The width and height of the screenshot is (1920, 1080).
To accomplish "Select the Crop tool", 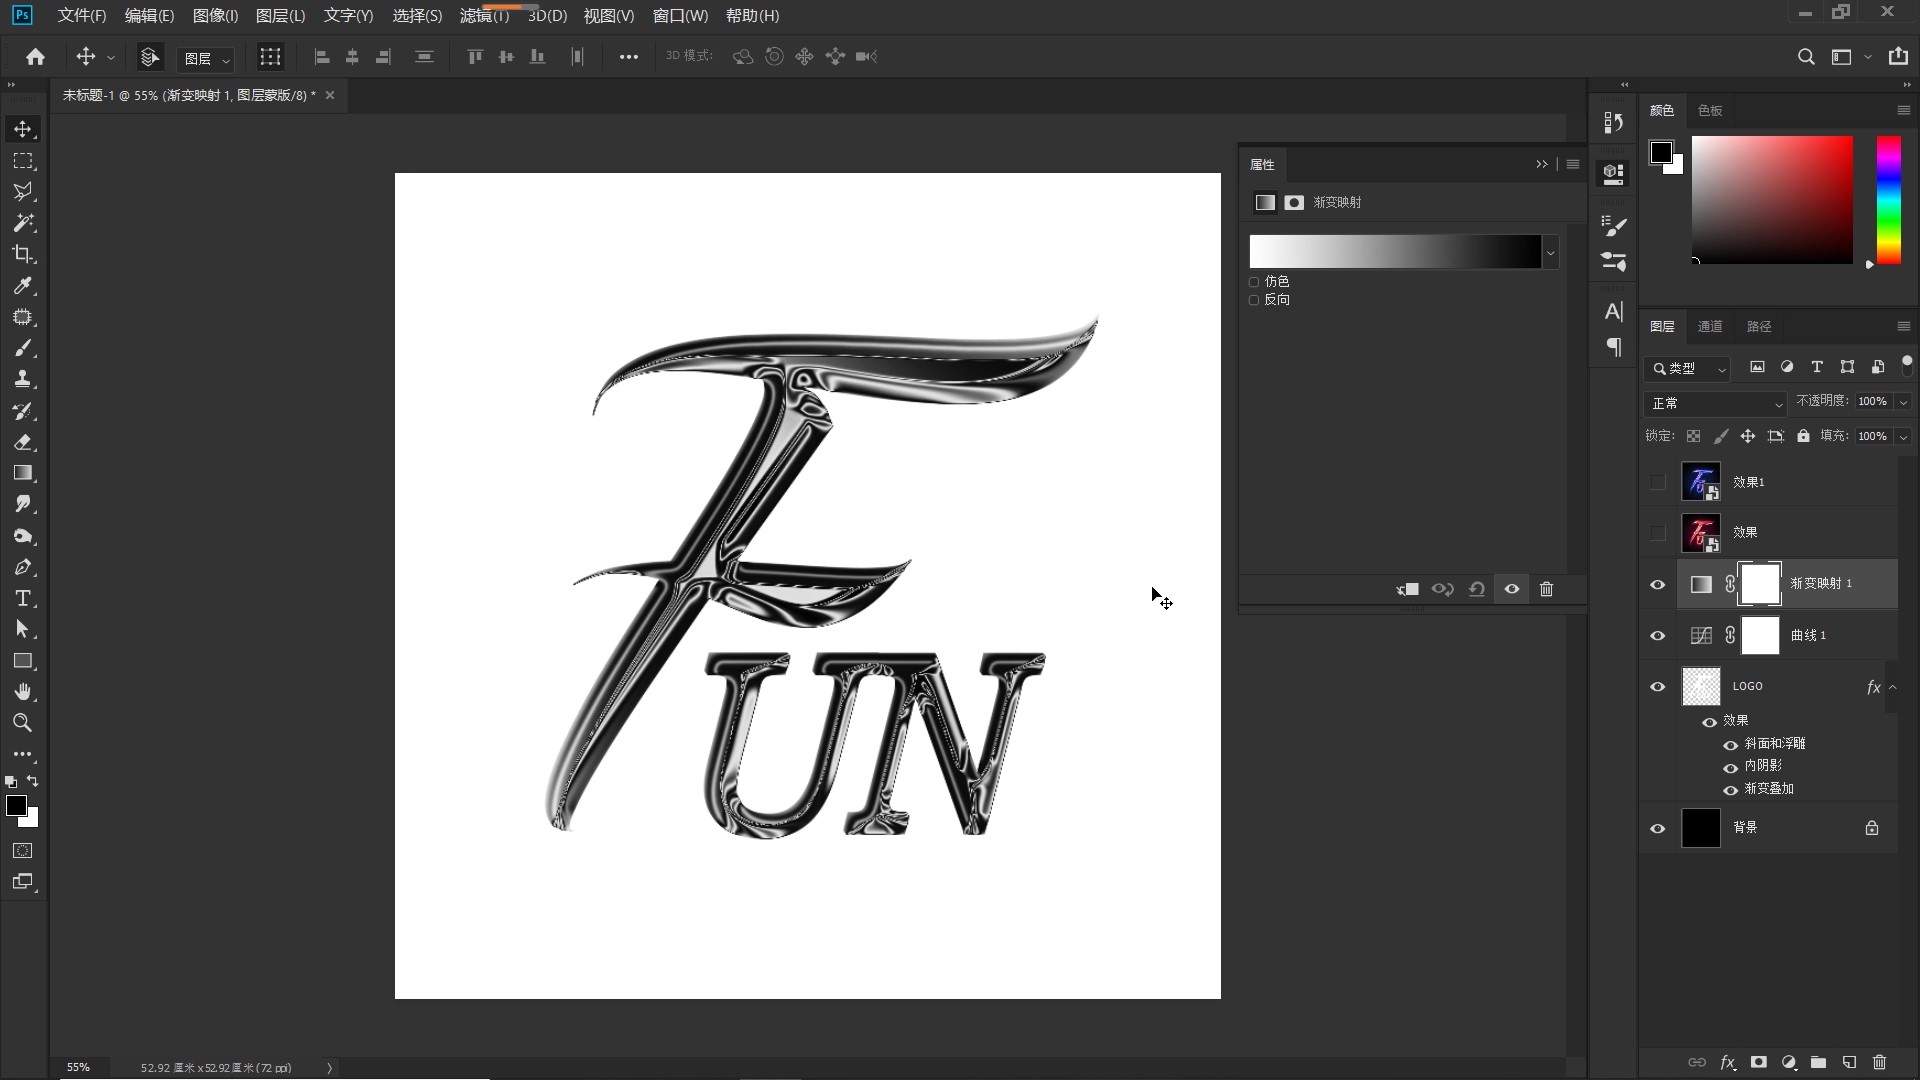I will pos(23,254).
